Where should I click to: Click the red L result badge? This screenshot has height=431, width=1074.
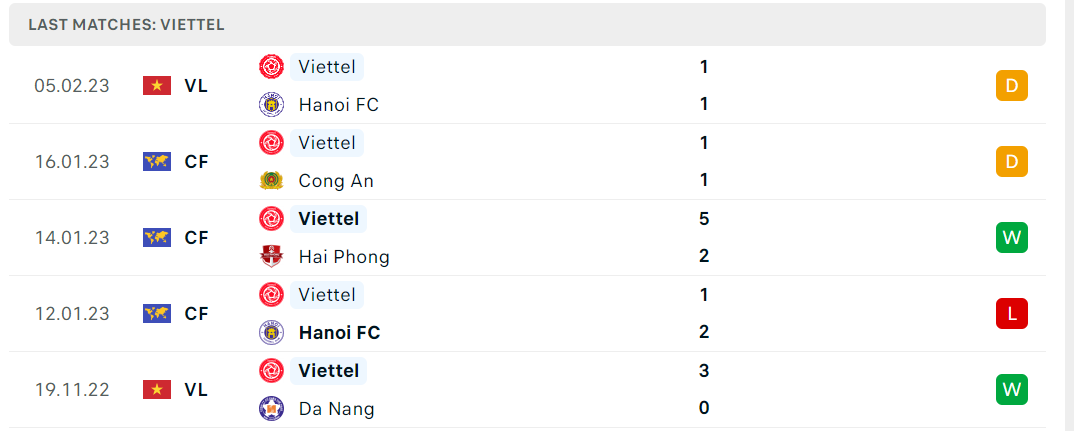(1012, 314)
